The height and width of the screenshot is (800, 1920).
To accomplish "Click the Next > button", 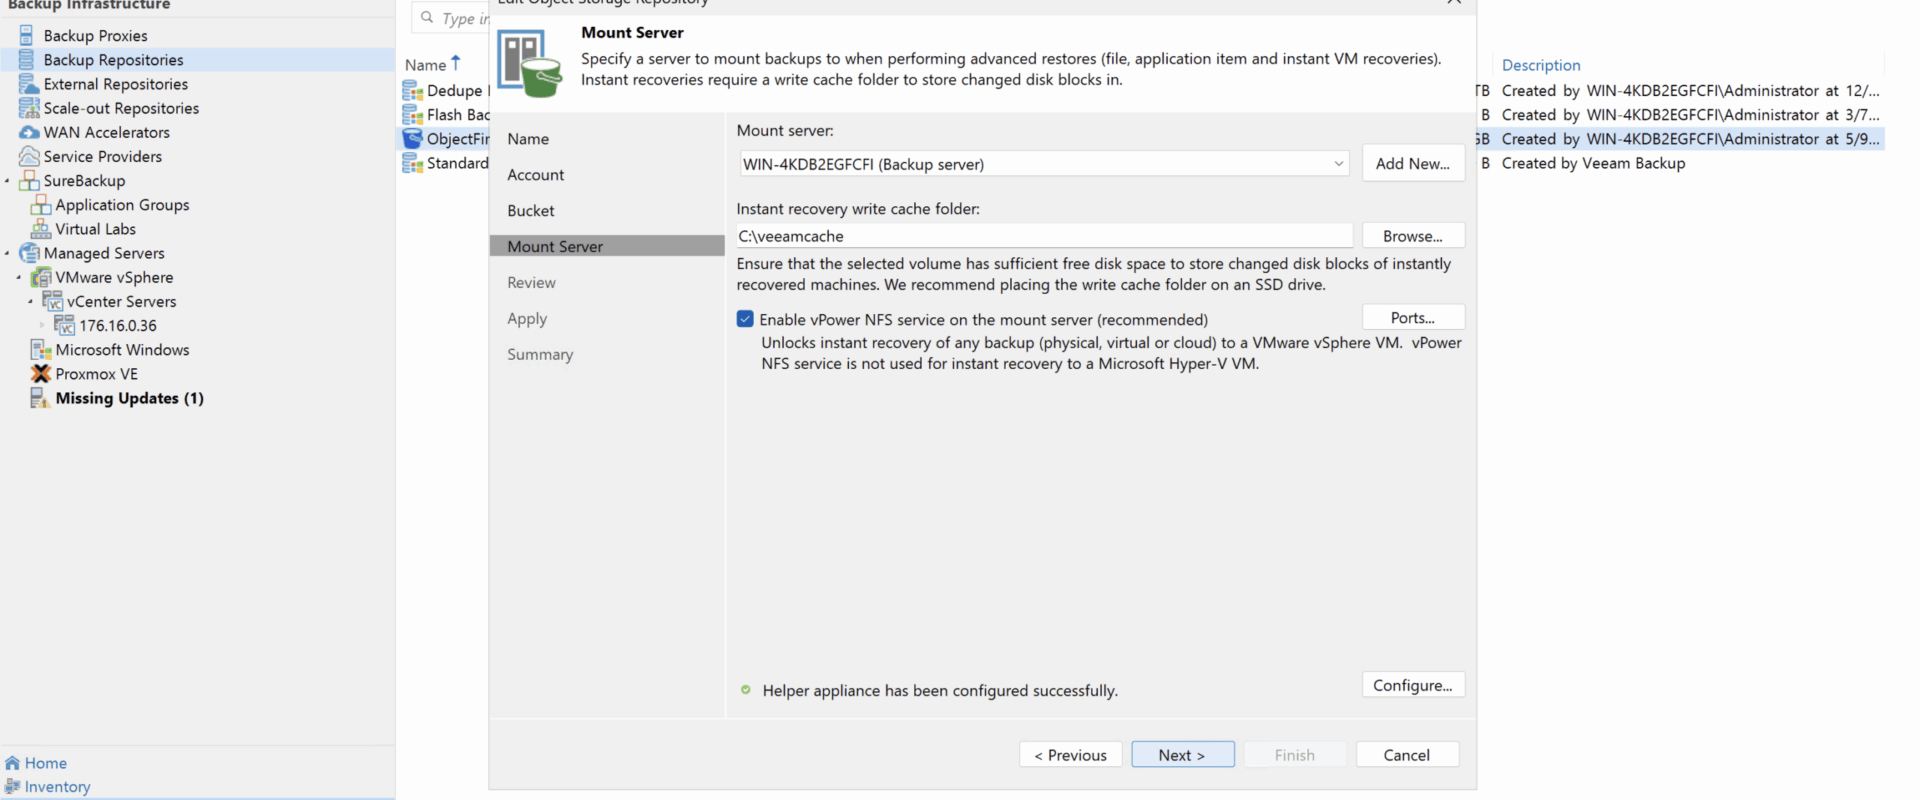I will click(1183, 755).
